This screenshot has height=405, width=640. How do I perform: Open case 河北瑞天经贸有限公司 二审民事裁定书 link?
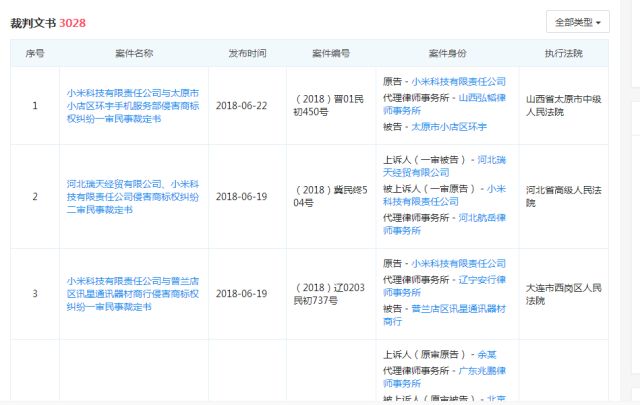point(133,197)
